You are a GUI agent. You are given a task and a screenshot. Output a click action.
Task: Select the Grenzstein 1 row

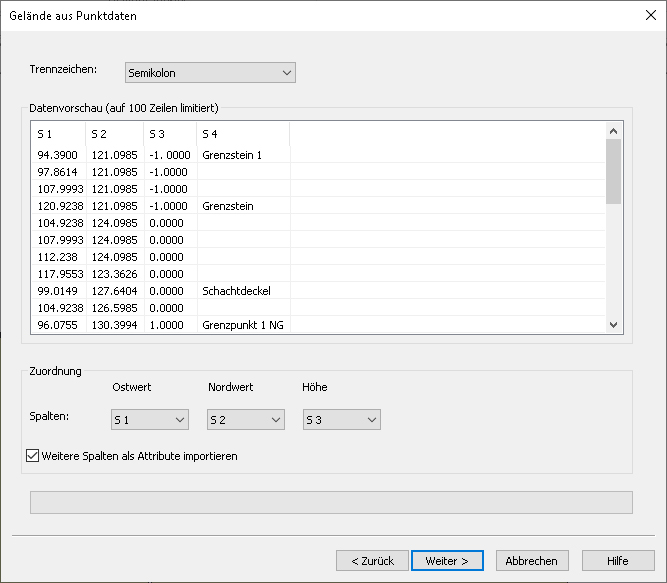click(318, 155)
